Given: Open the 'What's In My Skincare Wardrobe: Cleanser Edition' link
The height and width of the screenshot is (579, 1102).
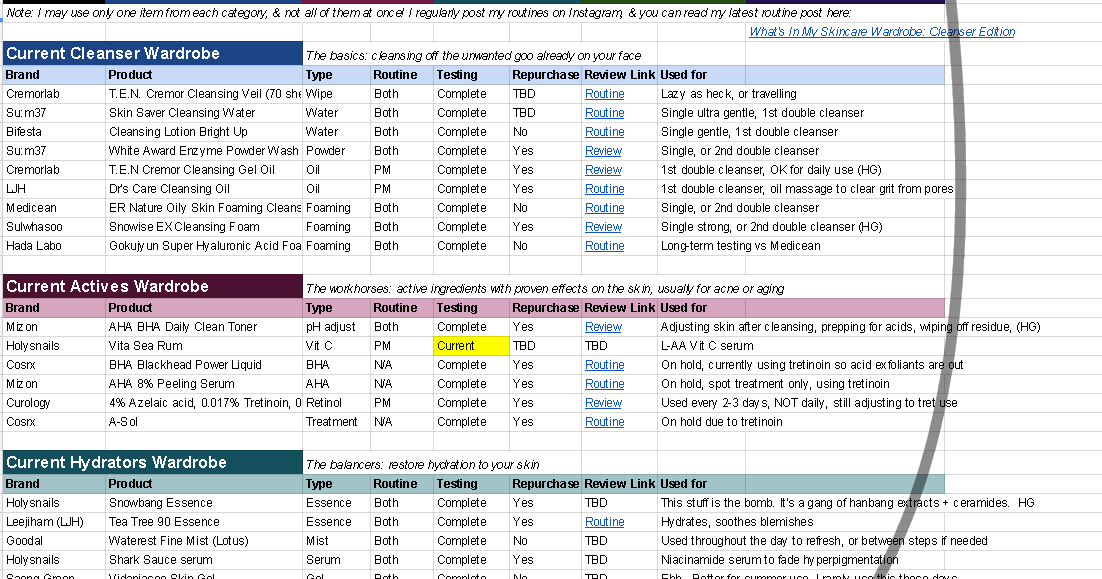Looking at the screenshot, I should tap(882, 32).
